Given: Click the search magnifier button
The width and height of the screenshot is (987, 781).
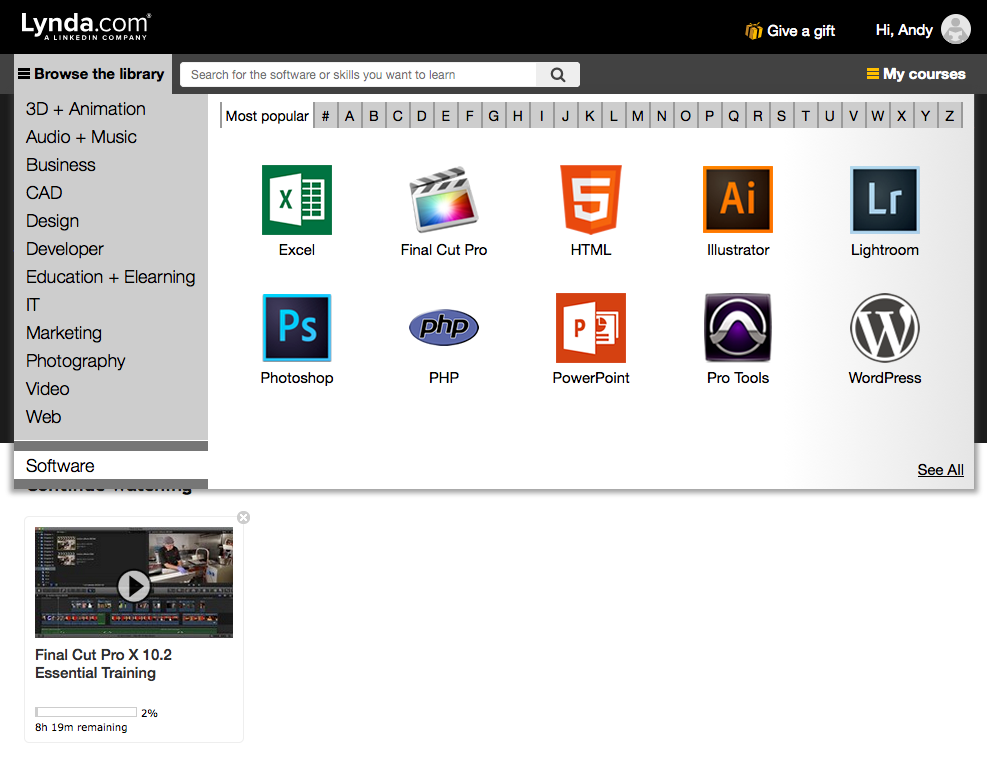Looking at the screenshot, I should point(558,75).
